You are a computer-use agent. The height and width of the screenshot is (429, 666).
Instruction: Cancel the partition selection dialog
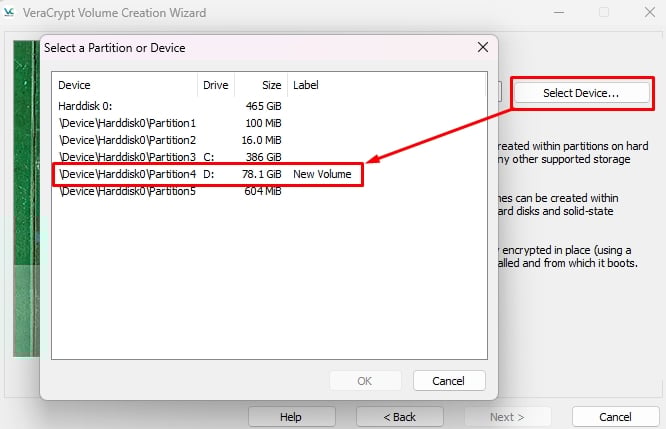coord(449,381)
